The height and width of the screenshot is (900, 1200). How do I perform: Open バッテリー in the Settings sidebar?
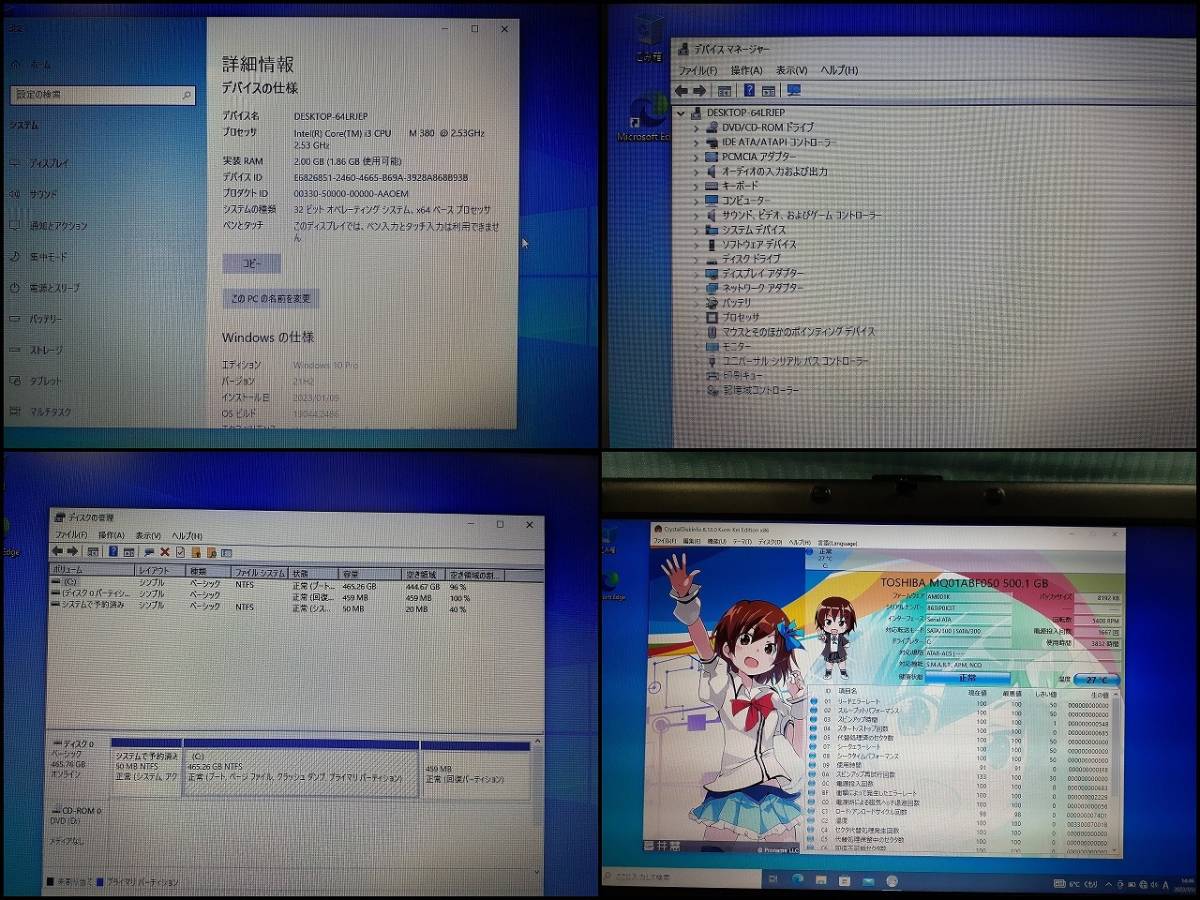37,319
